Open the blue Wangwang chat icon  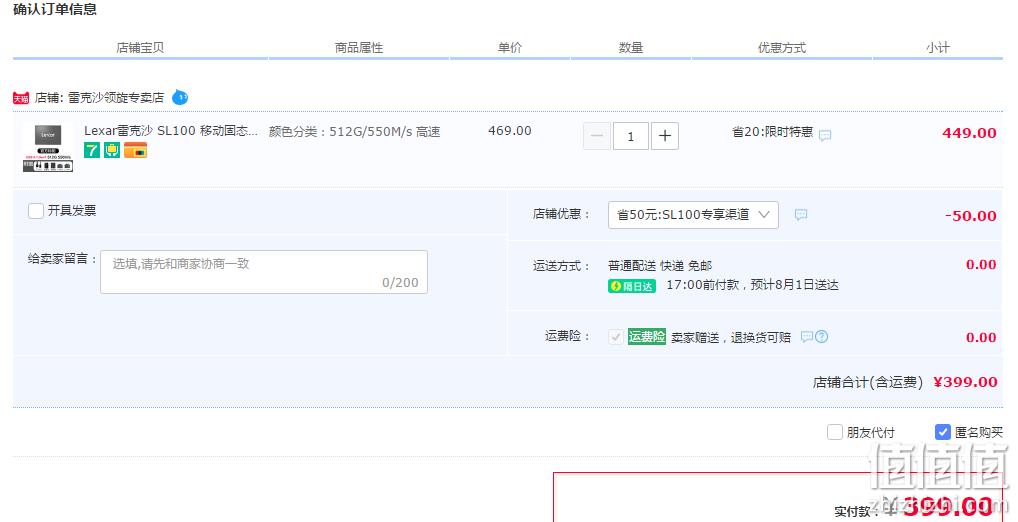180,97
